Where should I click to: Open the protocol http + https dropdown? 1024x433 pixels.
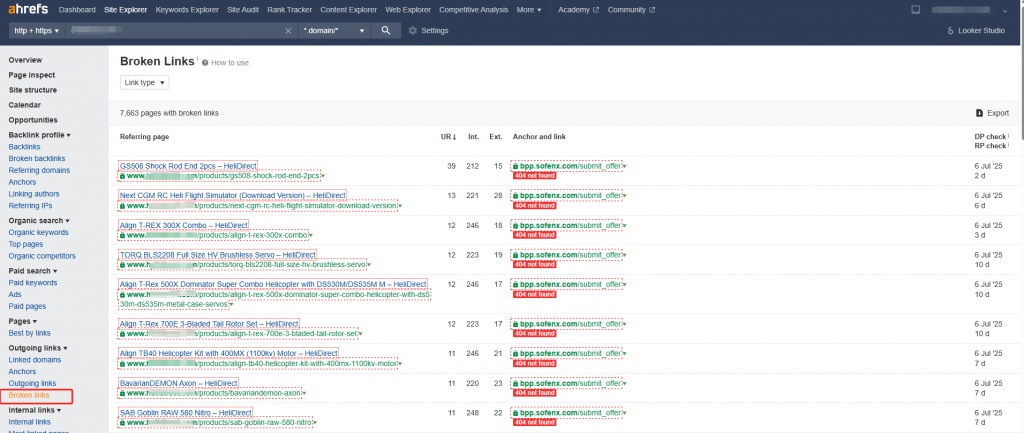pyautogui.click(x=37, y=31)
